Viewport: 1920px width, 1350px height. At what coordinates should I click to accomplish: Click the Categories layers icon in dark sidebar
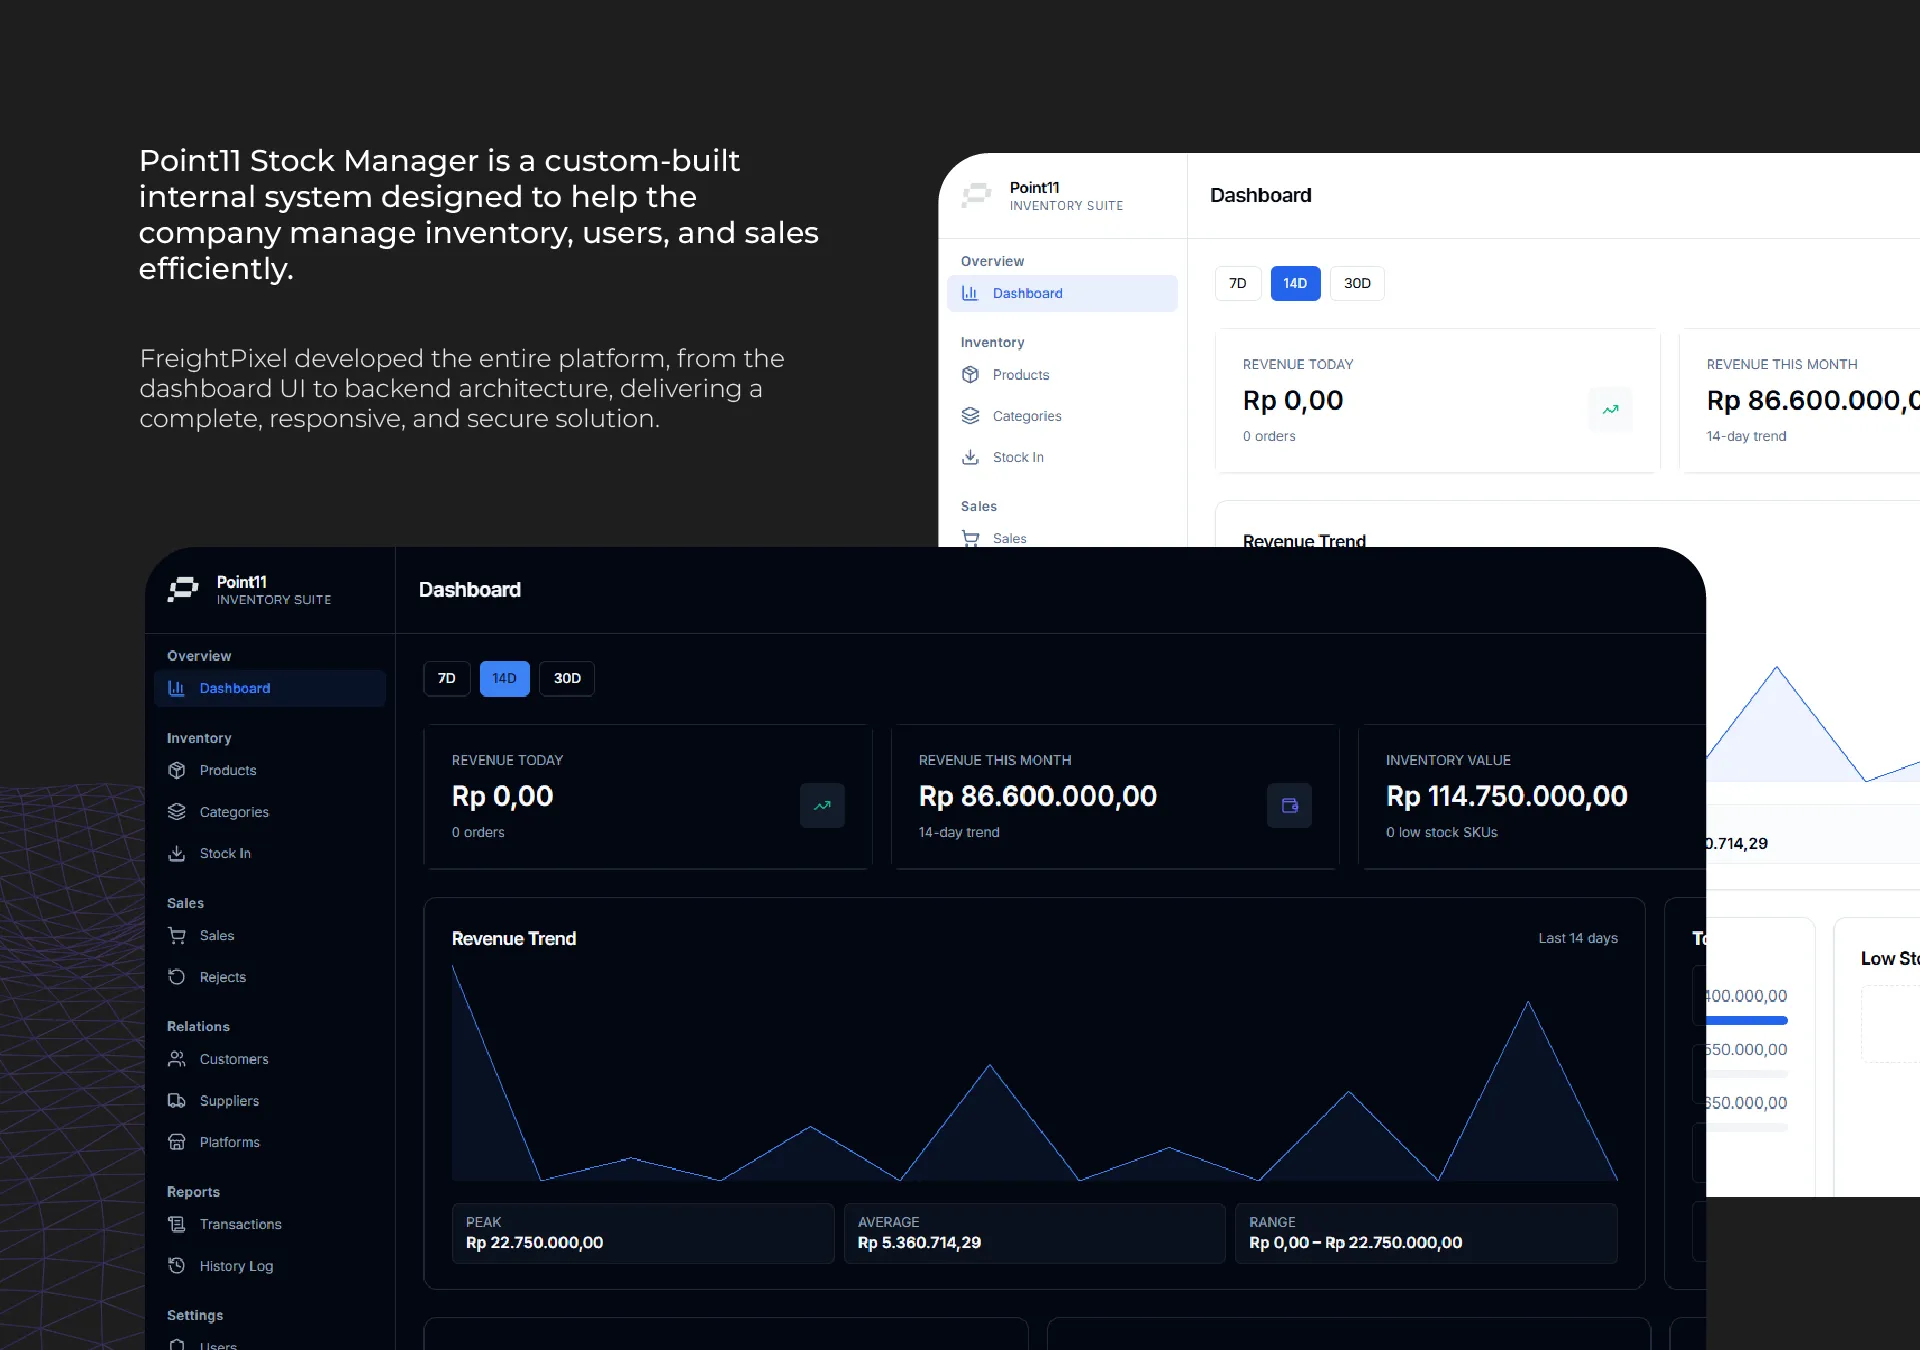[x=177, y=812]
